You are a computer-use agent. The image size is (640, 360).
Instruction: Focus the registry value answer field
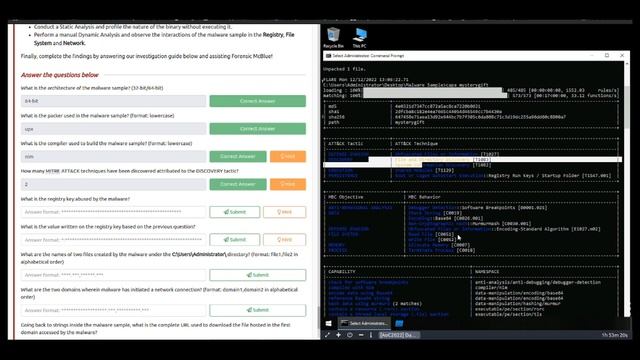point(113,240)
